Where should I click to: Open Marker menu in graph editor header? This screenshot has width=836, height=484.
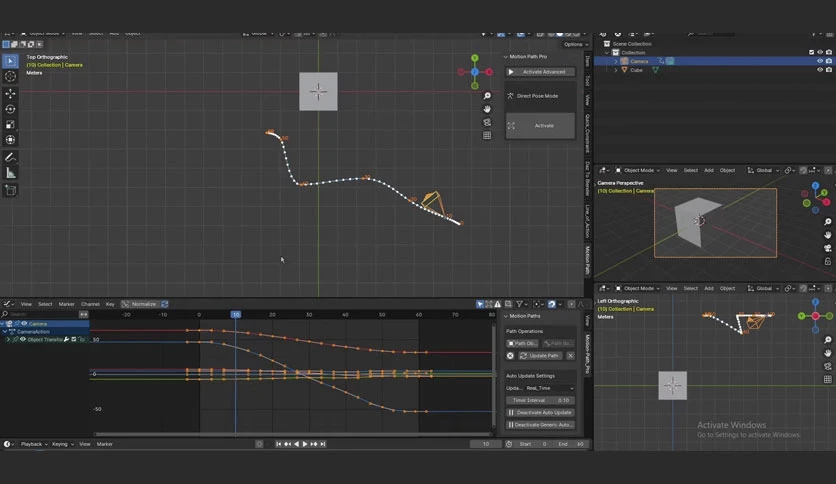coord(67,304)
